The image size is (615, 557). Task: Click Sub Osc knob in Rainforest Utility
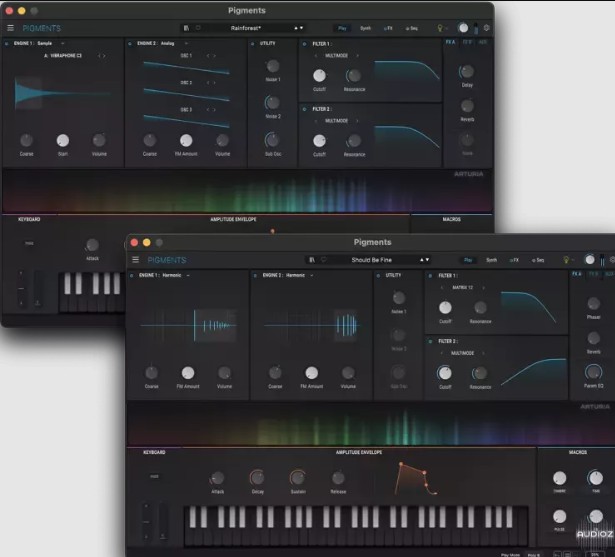click(x=272, y=140)
